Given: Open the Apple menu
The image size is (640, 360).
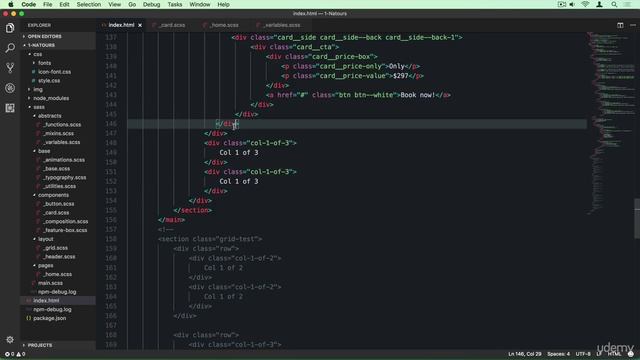Looking at the screenshot, I should click(11, 4).
